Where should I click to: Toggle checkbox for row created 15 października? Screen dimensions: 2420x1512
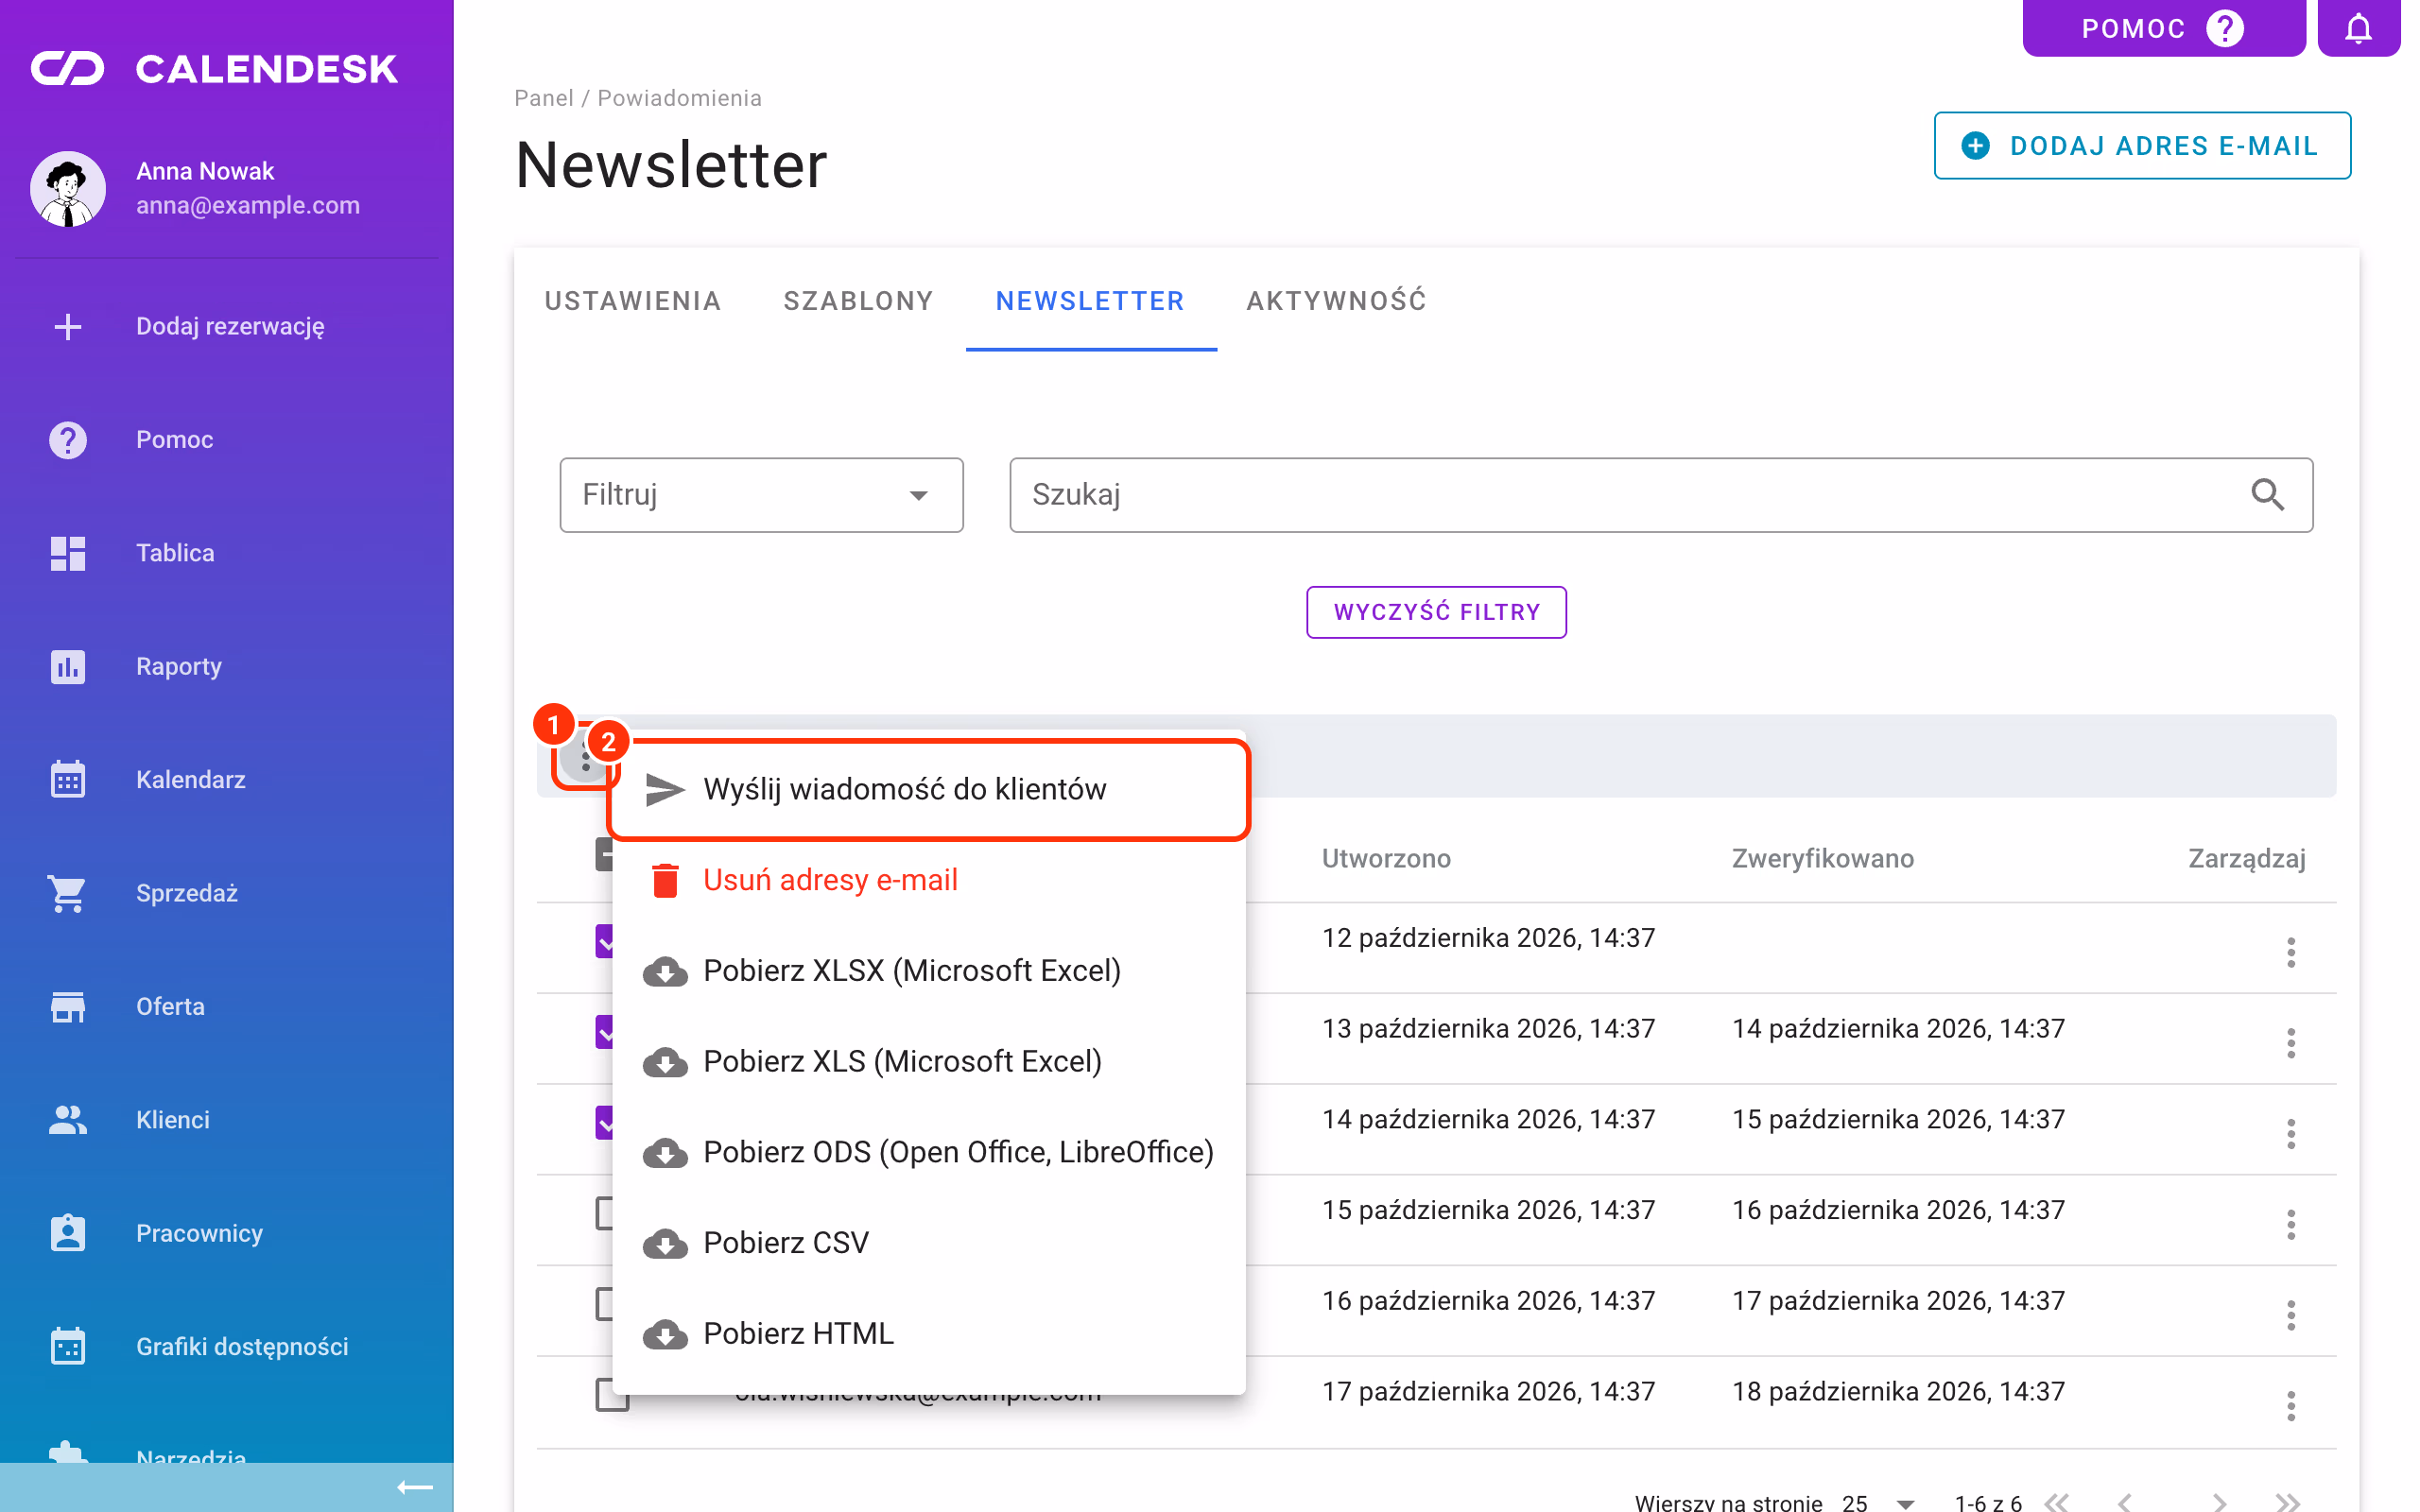click(603, 1212)
